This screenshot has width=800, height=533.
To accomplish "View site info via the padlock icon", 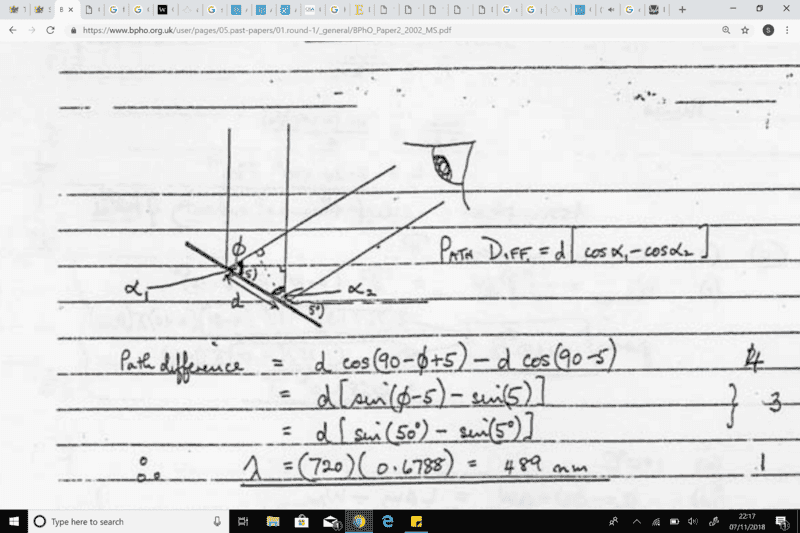I will [73, 31].
